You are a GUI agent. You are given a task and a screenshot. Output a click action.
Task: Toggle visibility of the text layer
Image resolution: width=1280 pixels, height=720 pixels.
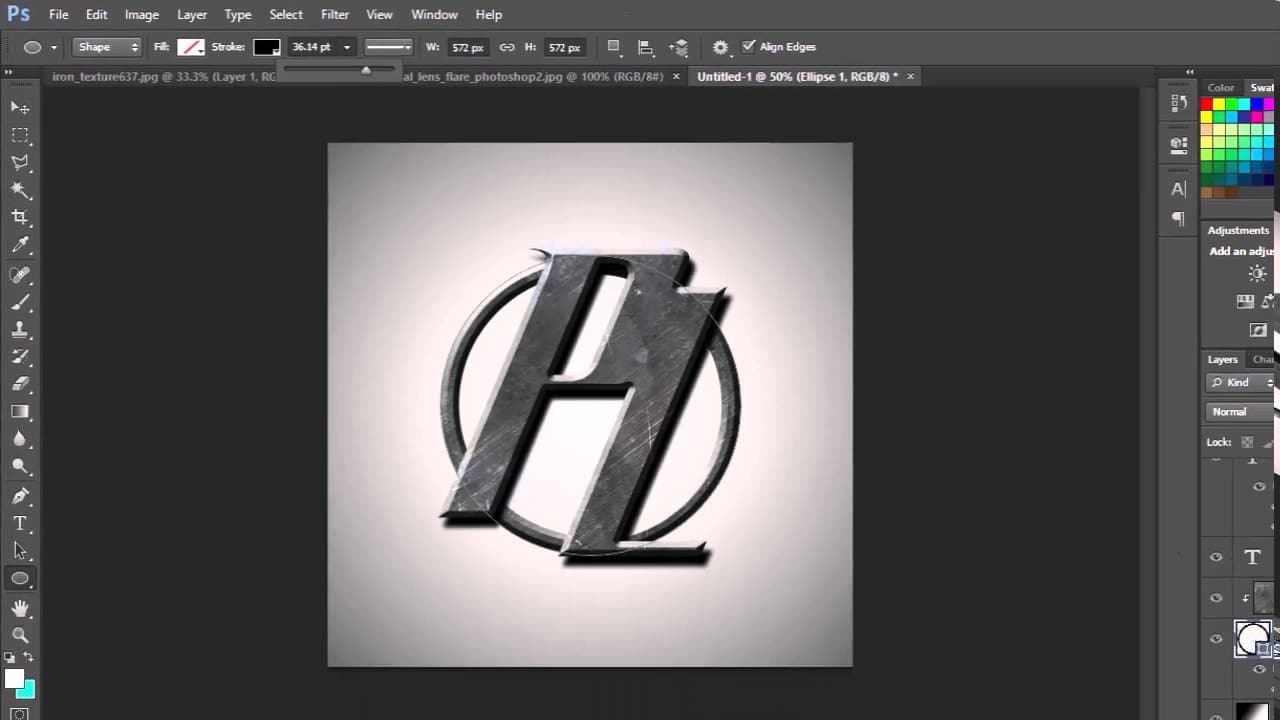pyautogui.click(x=1216, y=557)
